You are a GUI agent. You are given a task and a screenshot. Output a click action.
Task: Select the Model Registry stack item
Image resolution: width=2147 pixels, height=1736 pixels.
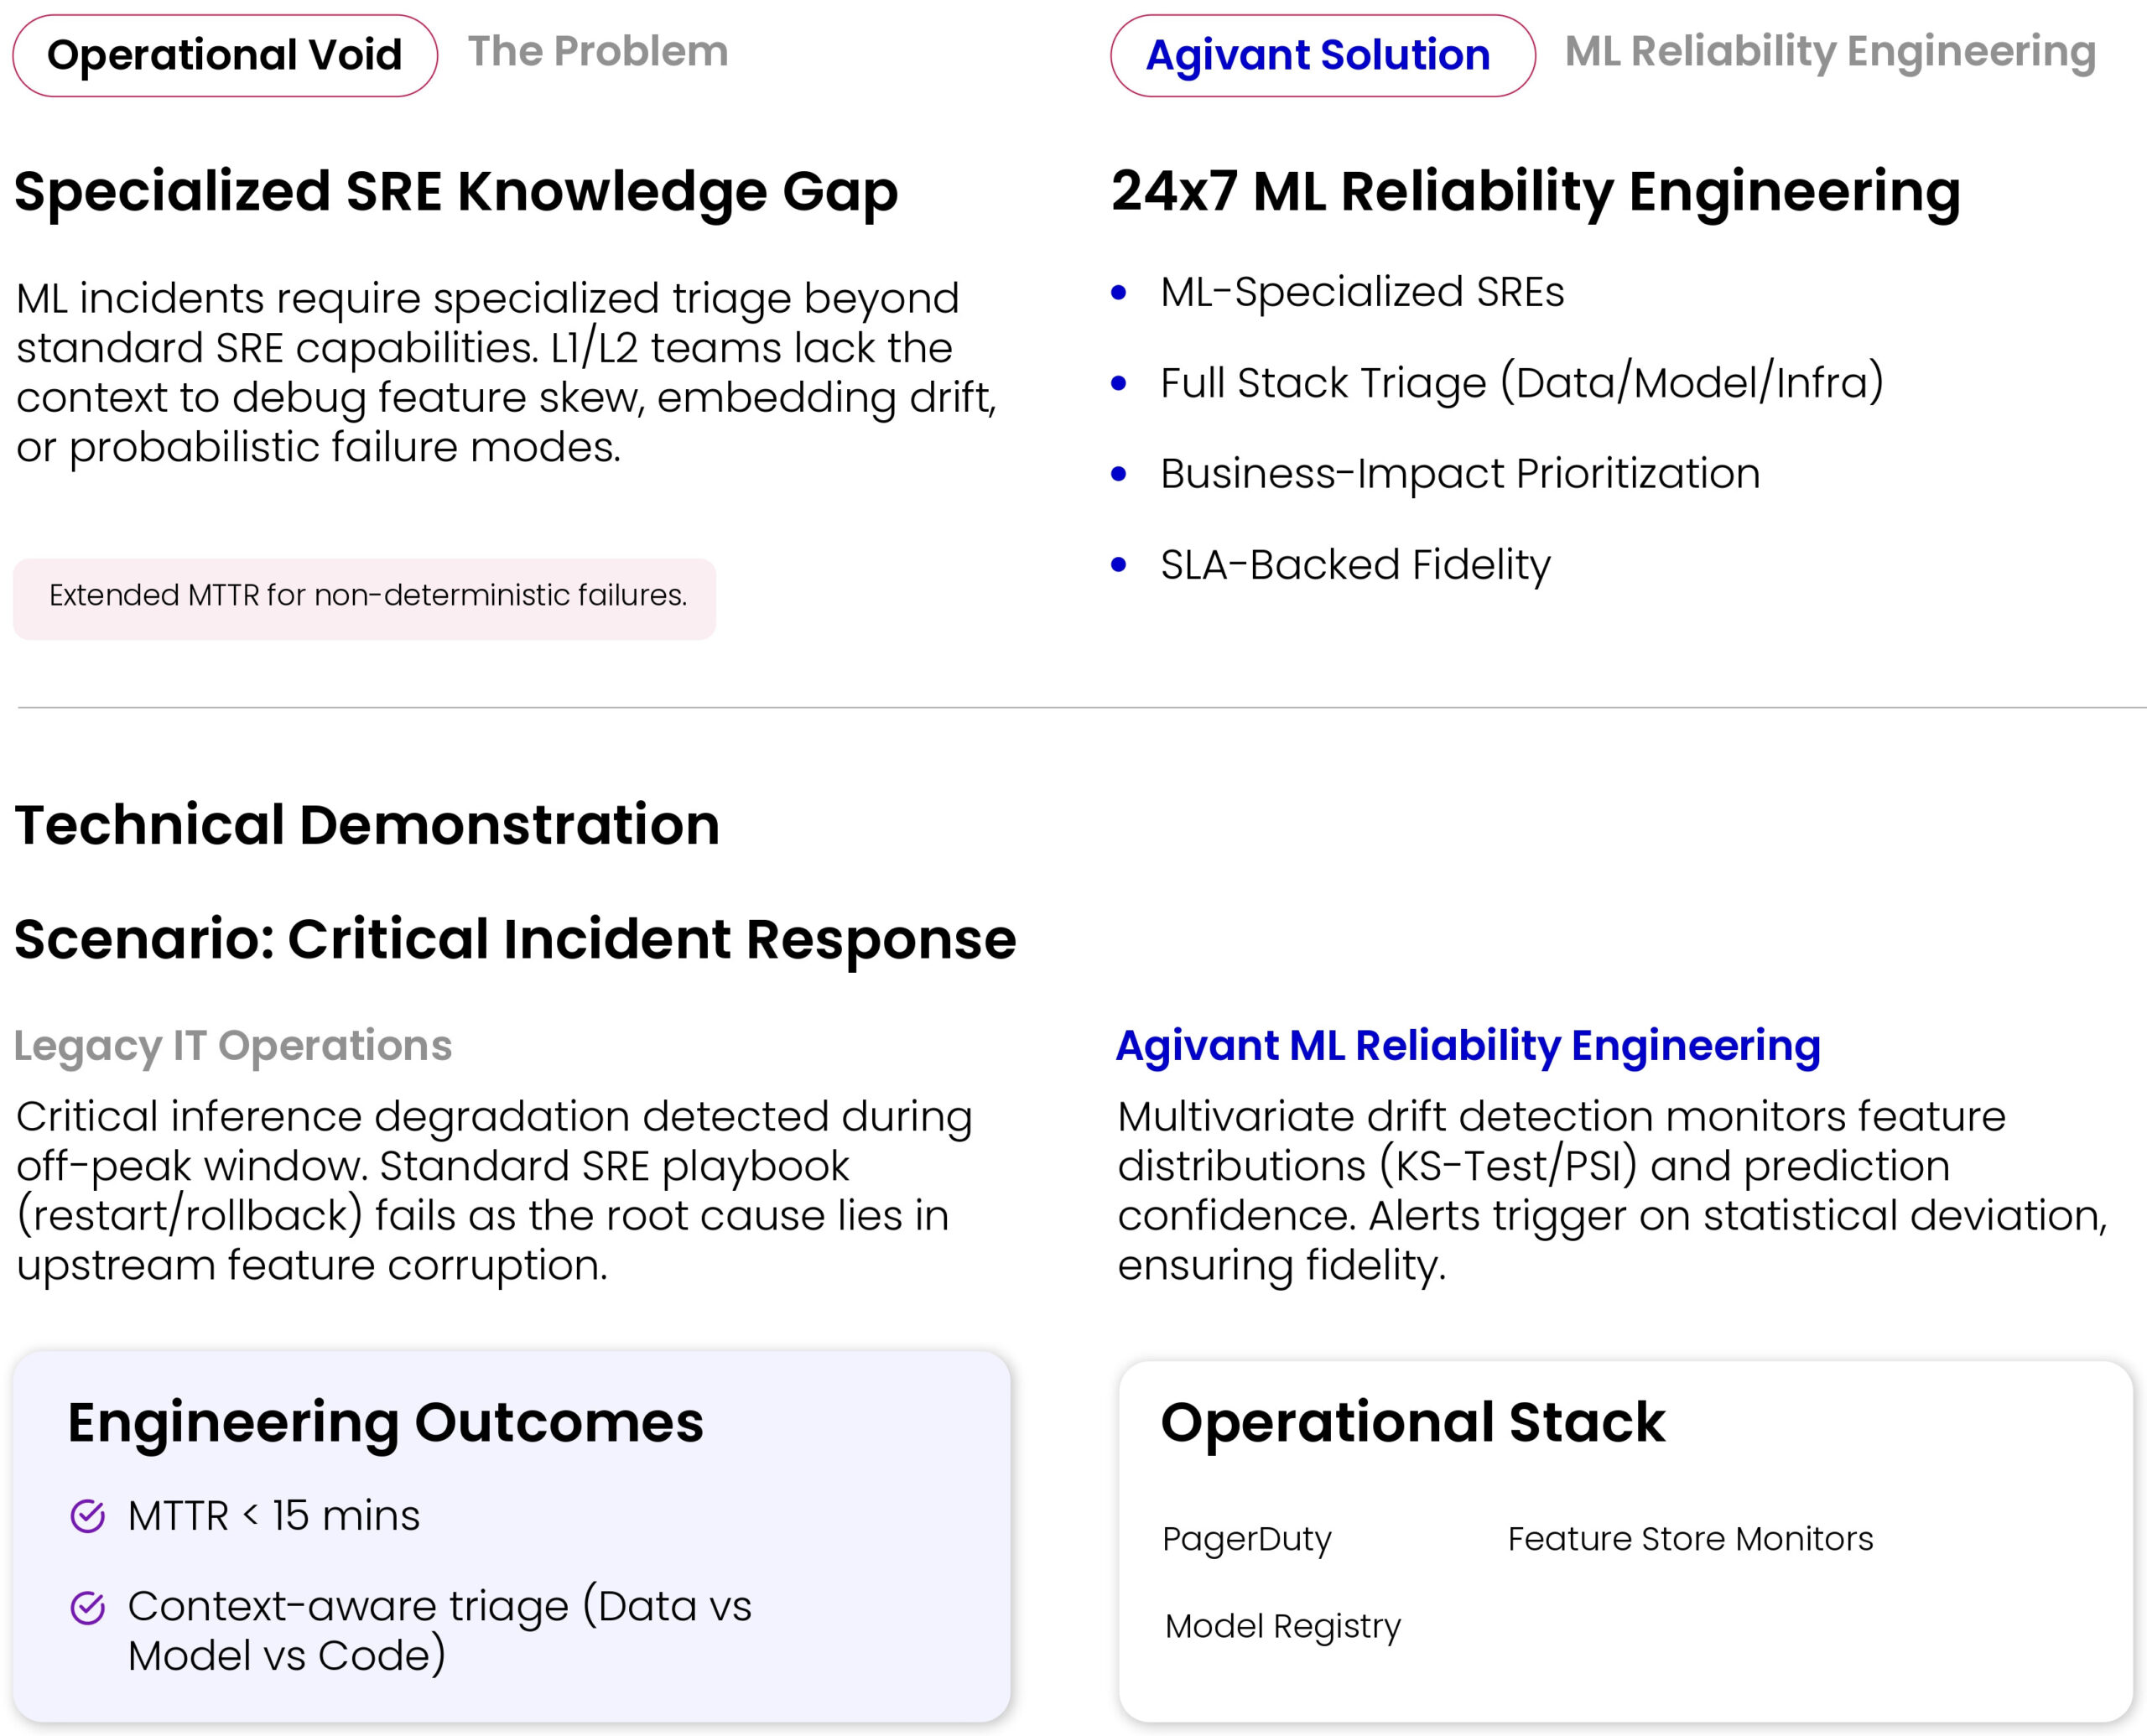coord(1283,1626)
